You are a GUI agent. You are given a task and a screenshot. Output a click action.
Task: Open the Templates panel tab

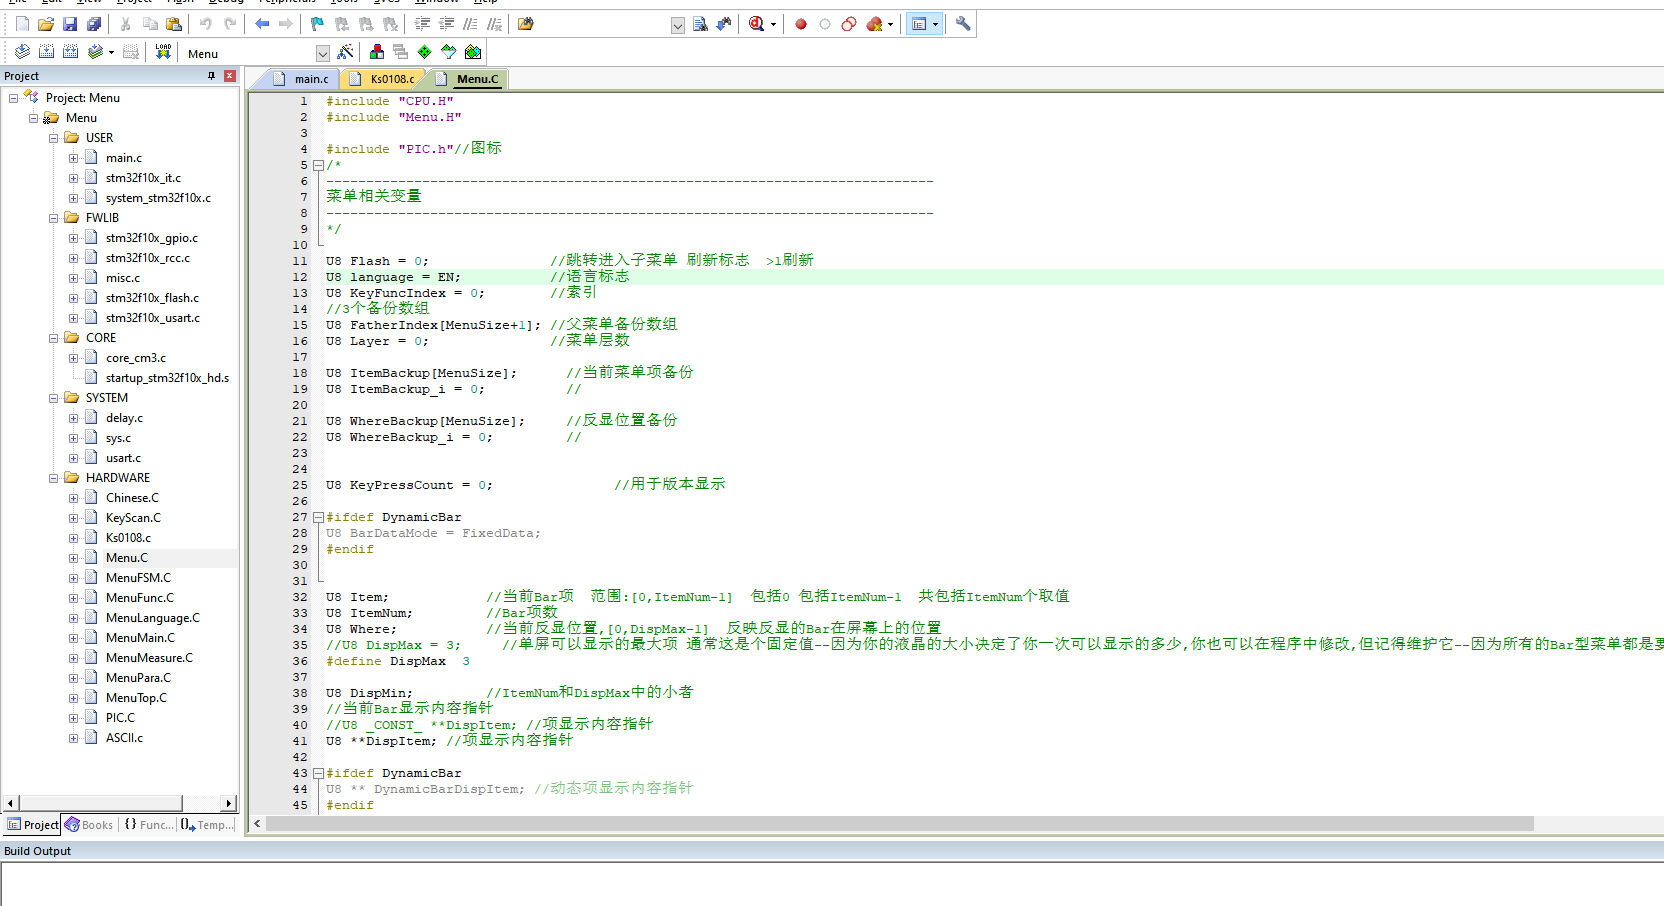point(207,825)
